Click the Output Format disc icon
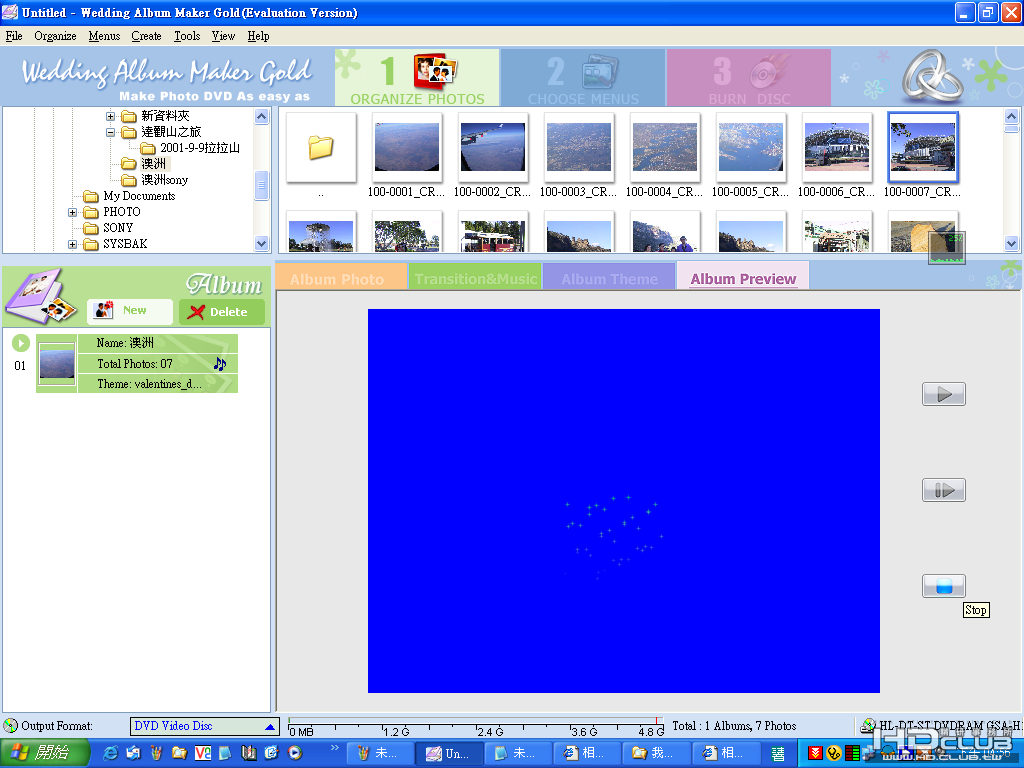The image size is (1024, 768). 10,726
